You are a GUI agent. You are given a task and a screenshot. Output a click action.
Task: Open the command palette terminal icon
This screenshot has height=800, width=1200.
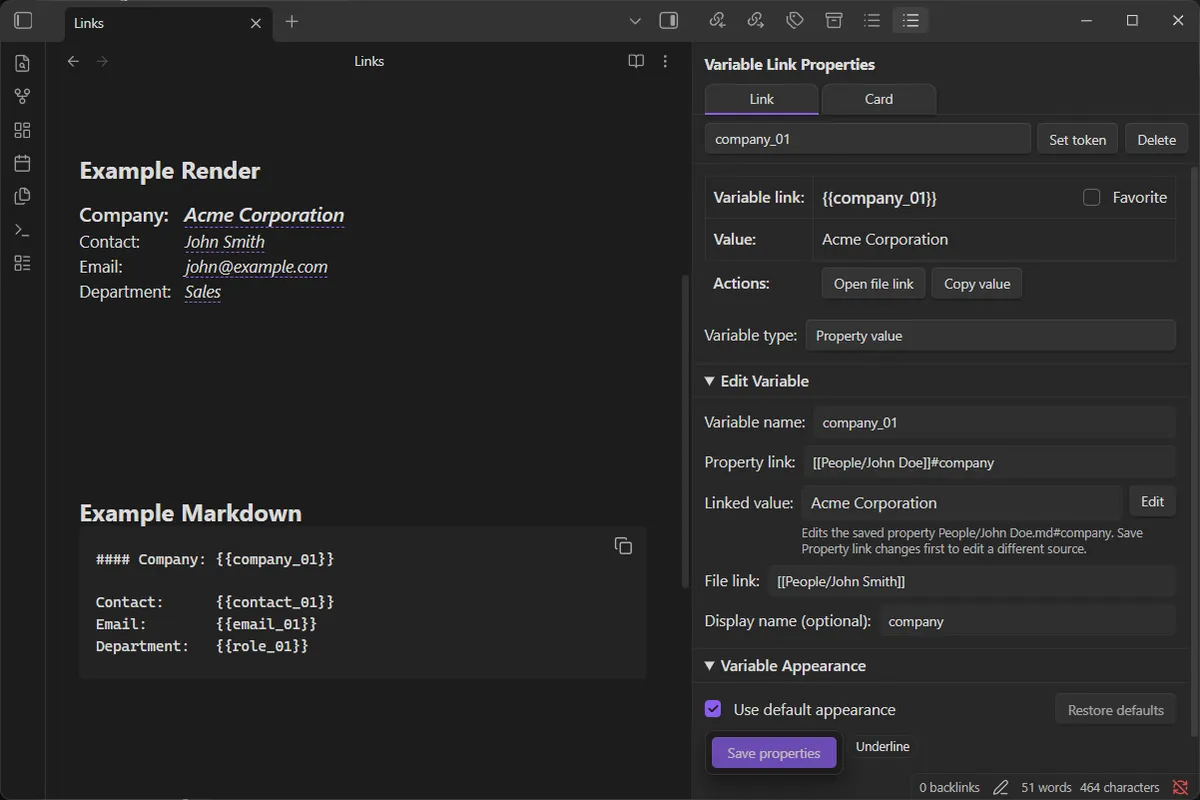[x=23, y=230]
